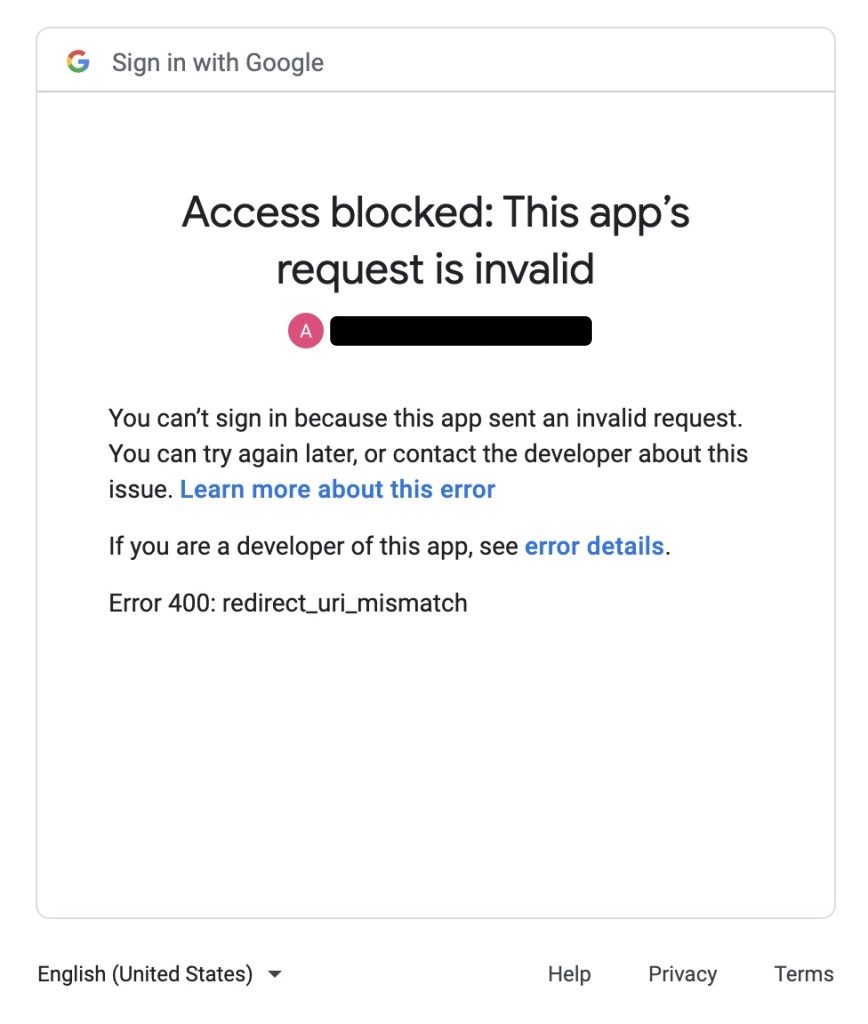Click the "request is invalid" heading line
868x1024 pixels.
point(435,269)
